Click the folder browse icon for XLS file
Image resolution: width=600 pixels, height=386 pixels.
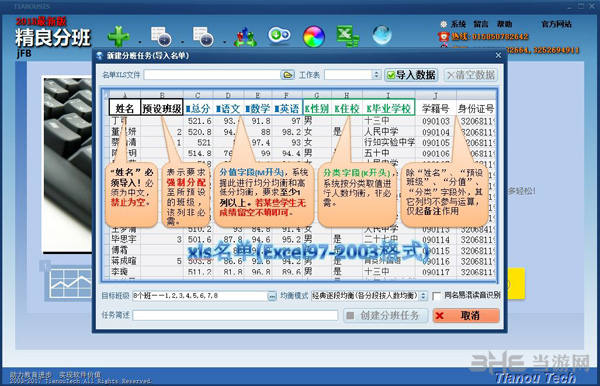click(x=287, y=75)
